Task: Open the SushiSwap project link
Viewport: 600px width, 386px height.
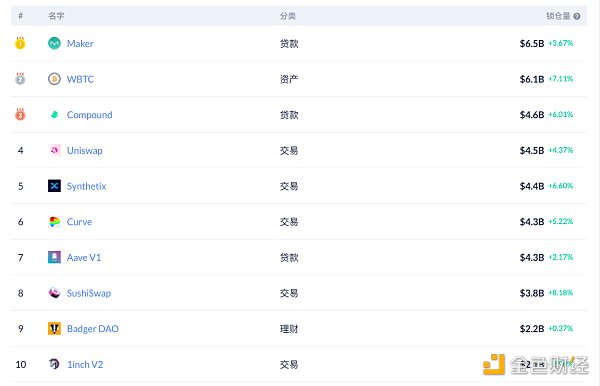Action: point(89,293)
